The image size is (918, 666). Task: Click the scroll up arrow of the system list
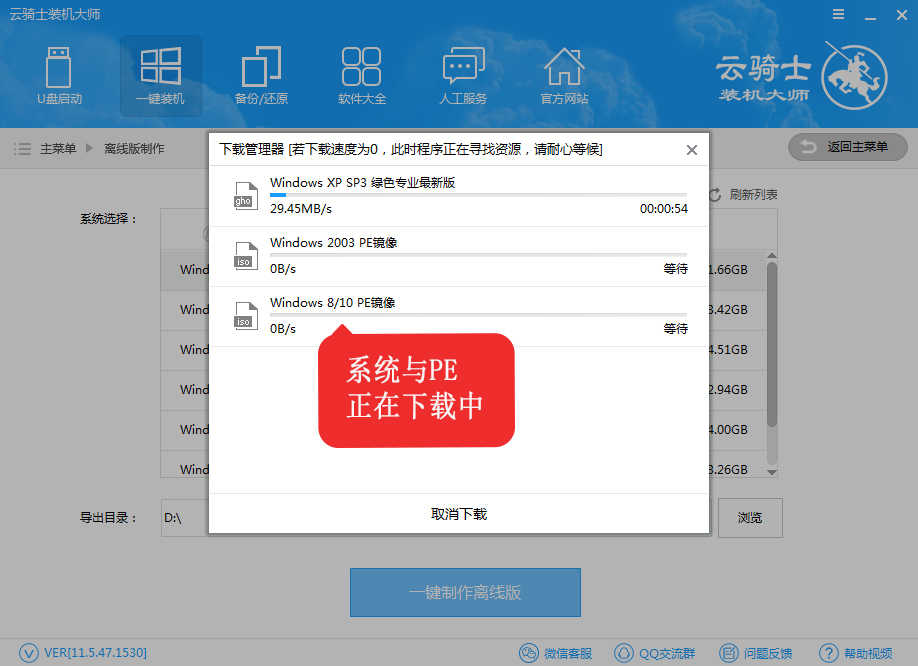(772, 256)
